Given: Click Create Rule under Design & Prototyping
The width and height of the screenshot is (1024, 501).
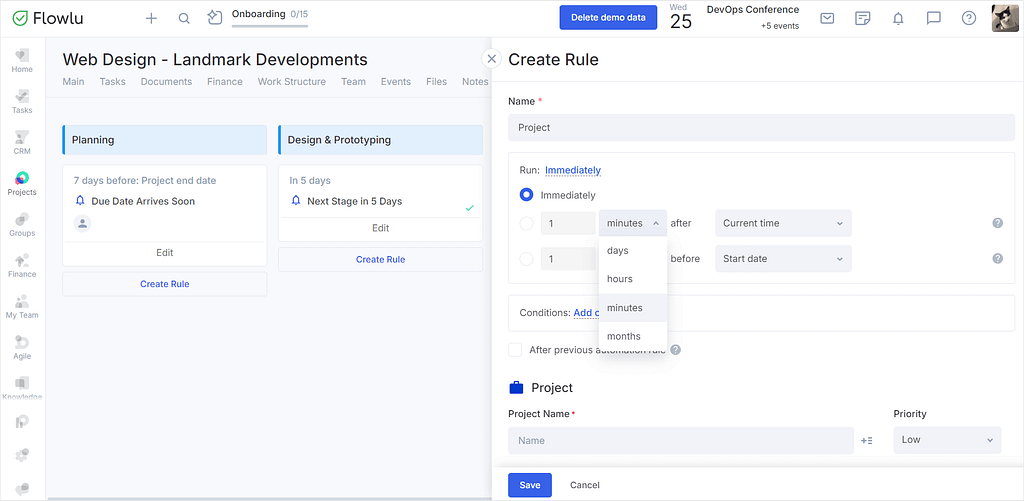Looking at the screenshot, I should pyautogui.click(x=381, y=259).
